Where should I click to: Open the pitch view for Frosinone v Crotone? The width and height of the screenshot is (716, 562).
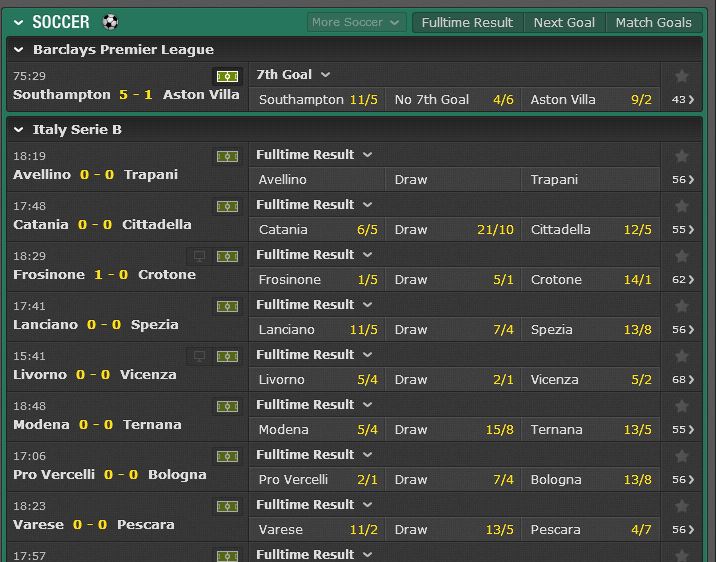pos(227,257)
